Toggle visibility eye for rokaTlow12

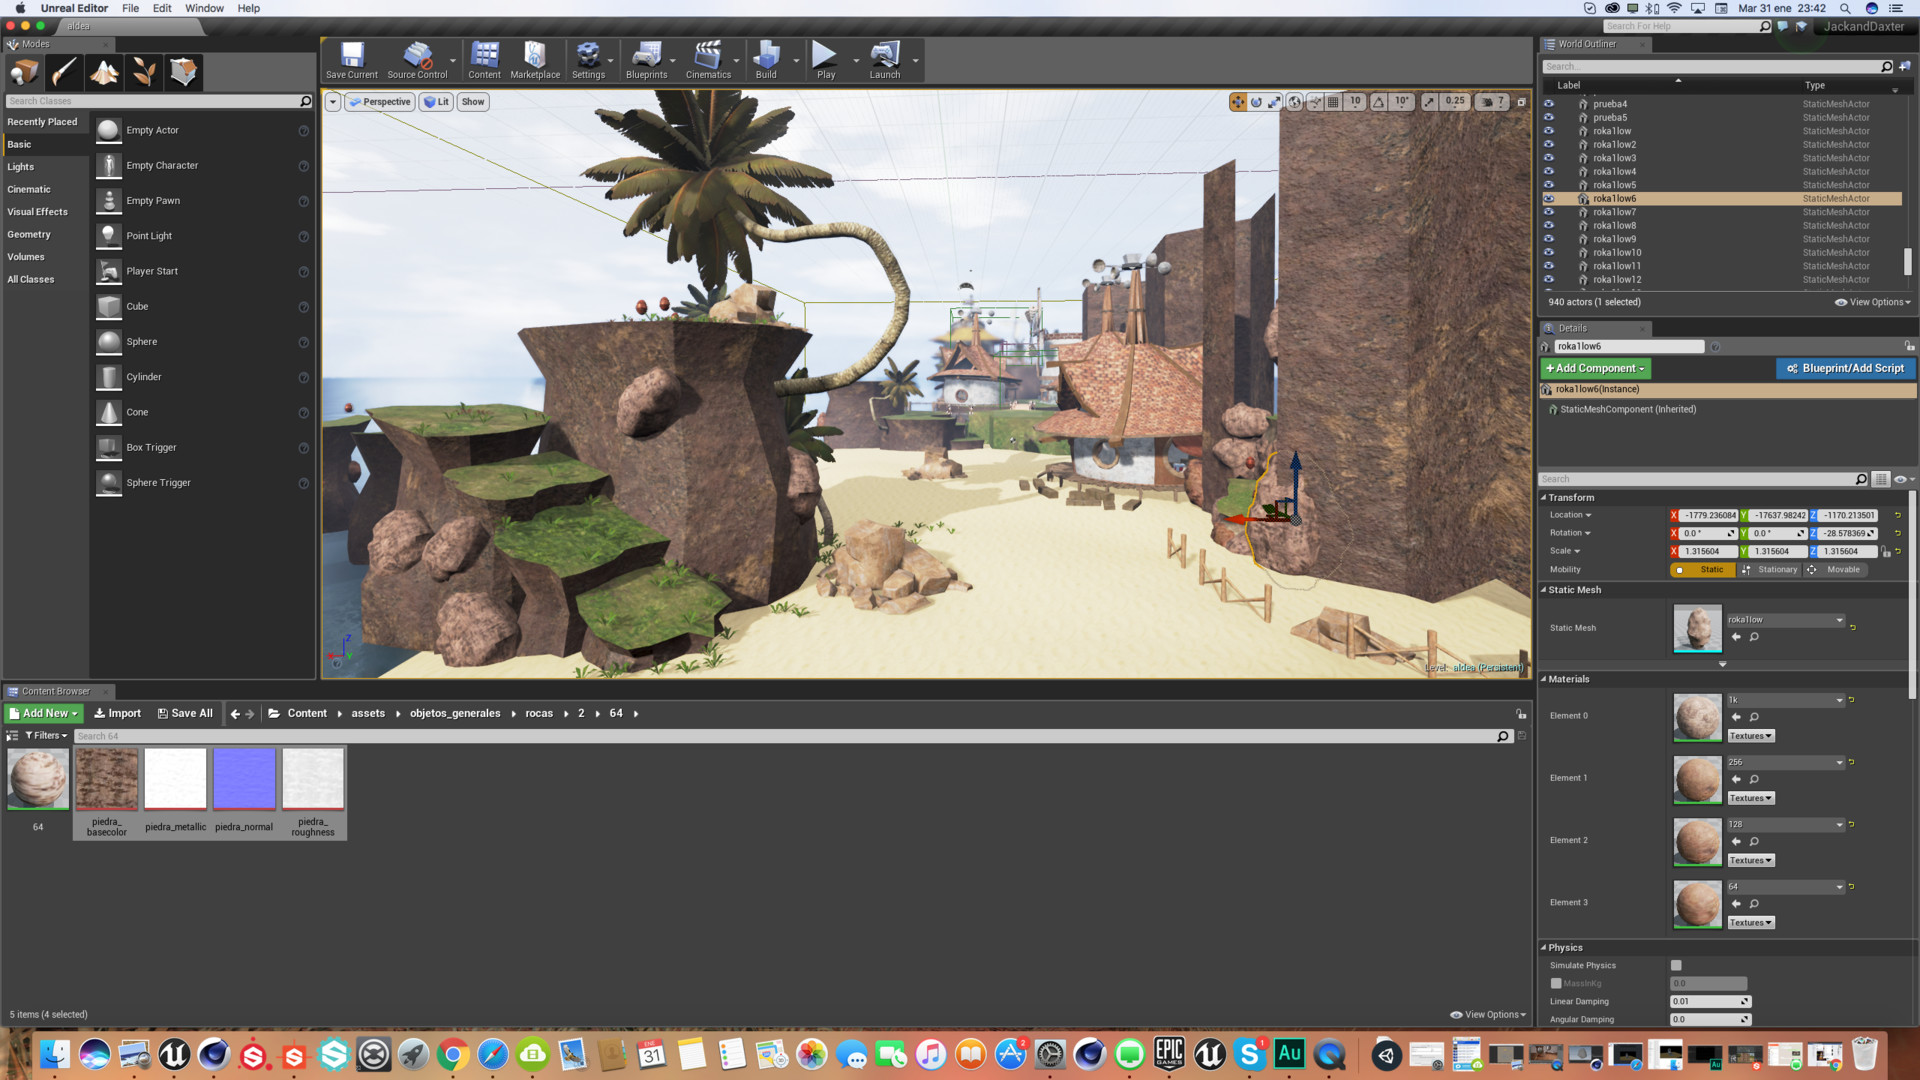(x=1549, y=280)
